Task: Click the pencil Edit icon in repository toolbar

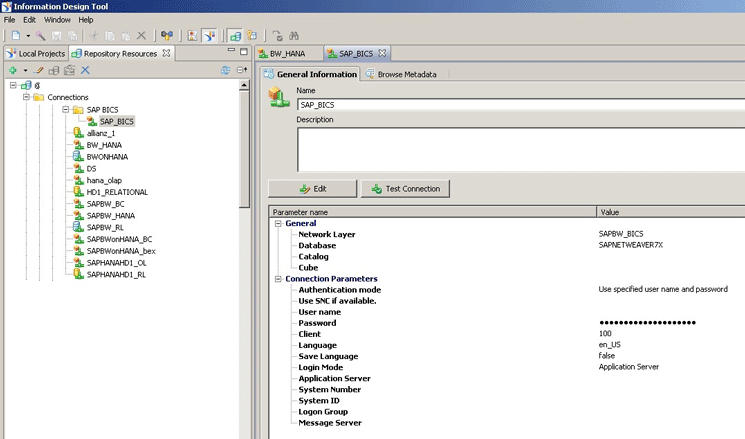Action: point(39,70)
